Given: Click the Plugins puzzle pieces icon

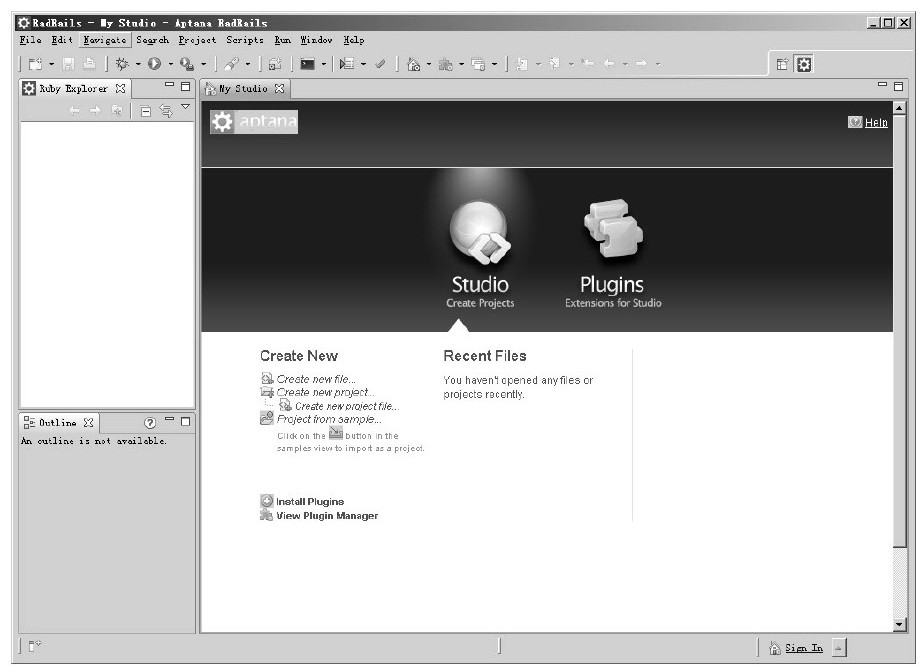Looking at the screenshot, I should [x=612, y=230].
